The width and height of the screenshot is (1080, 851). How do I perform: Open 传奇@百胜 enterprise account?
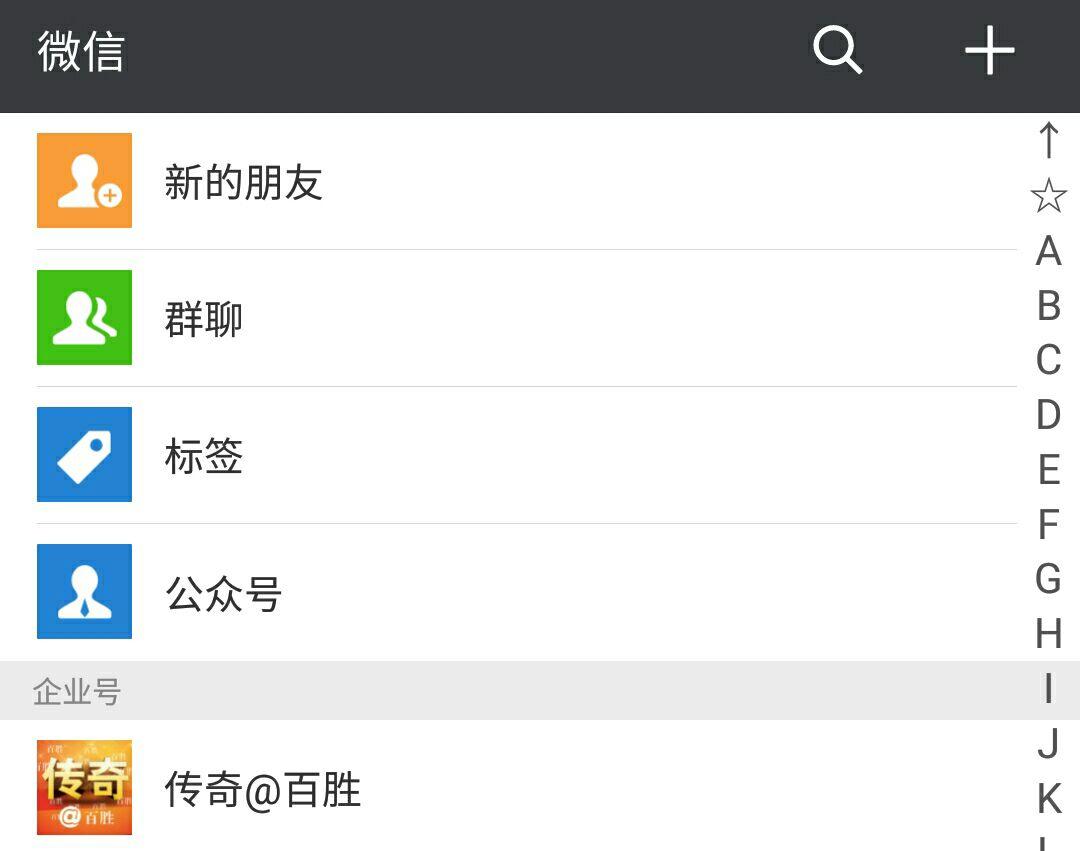pyautogui.click(x=263, y=790)
